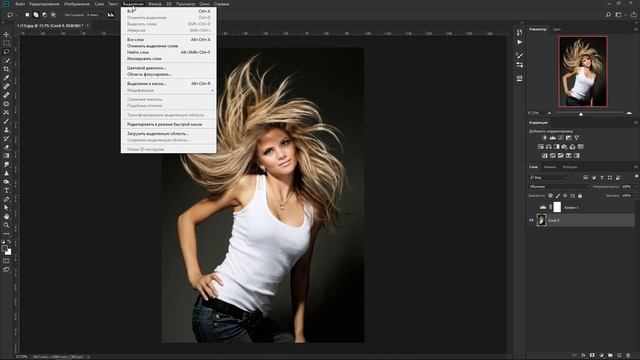Select the Zoom magnifier tool
The height and width of the screenshot is (360, 640).
click(x=6, y=225)
